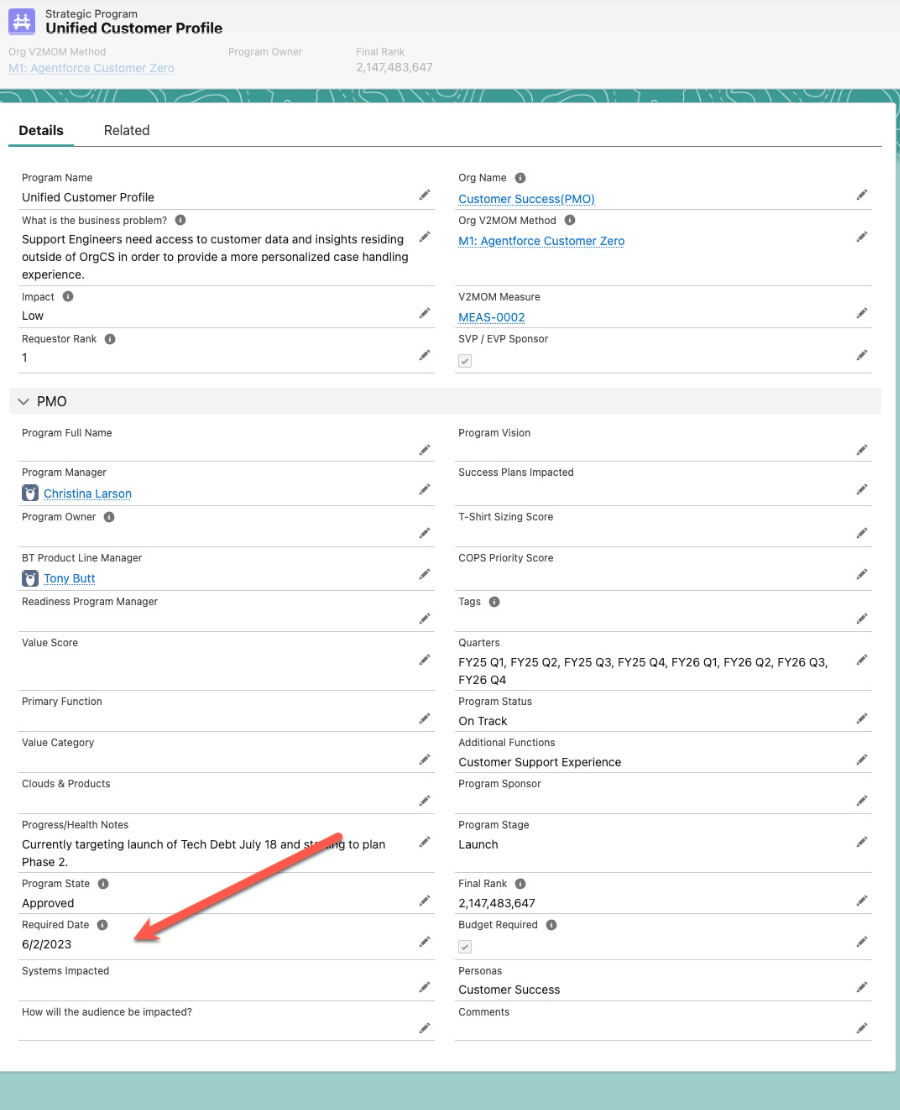Switch to the Details tab
The height and width of the screenshot is (1110, 900).
click(41, 130)
